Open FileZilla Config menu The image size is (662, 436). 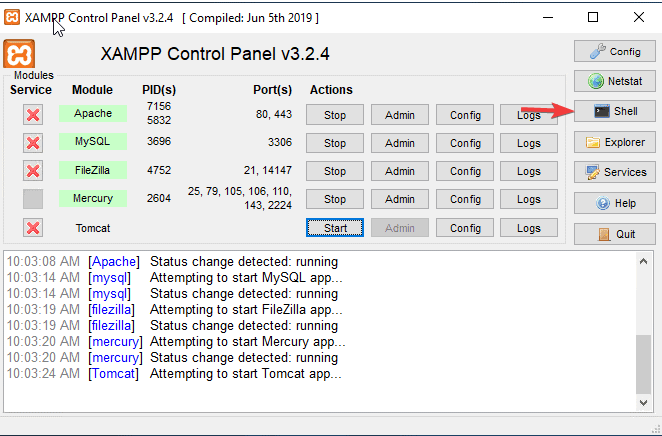point(465,171)
